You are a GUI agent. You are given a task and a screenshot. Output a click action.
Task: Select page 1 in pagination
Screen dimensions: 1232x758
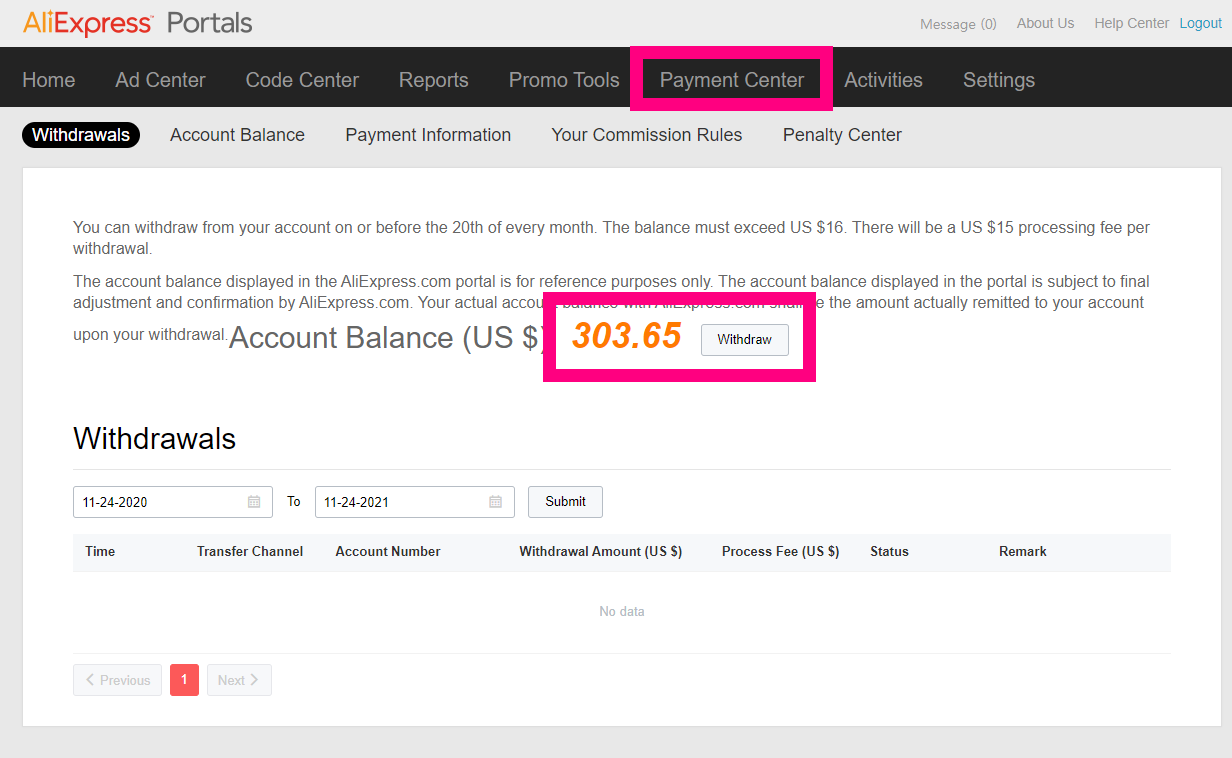[184, 680]
